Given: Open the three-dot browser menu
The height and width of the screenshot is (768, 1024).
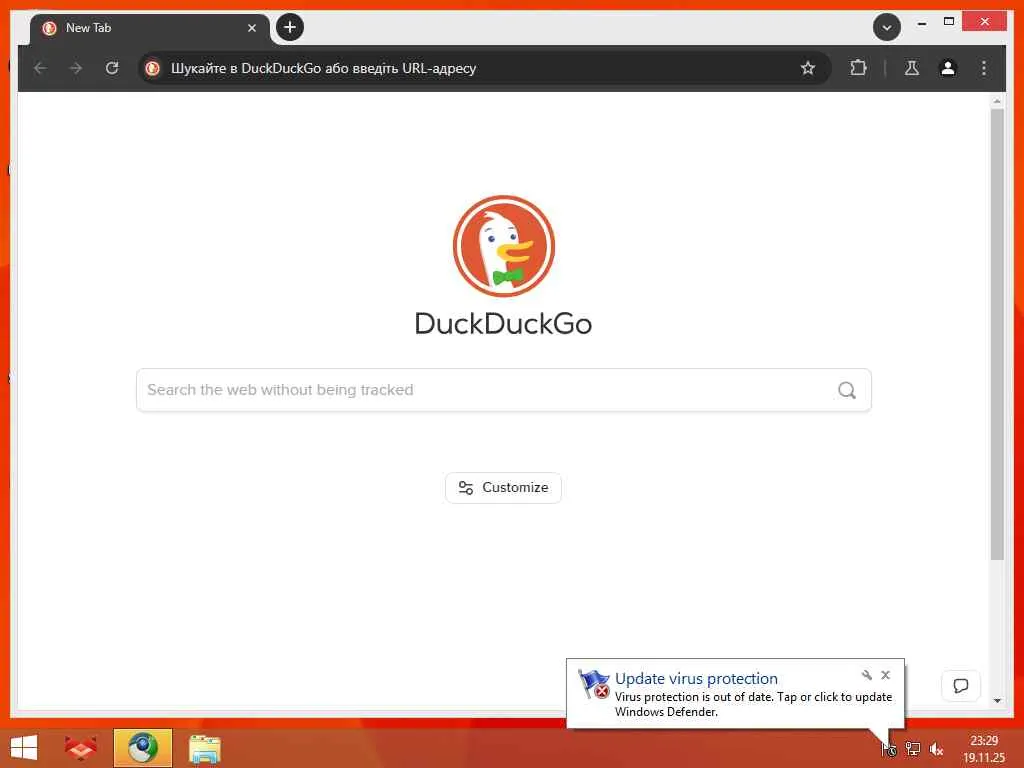Looking at the screenshot, I should (x=984, y=68).
